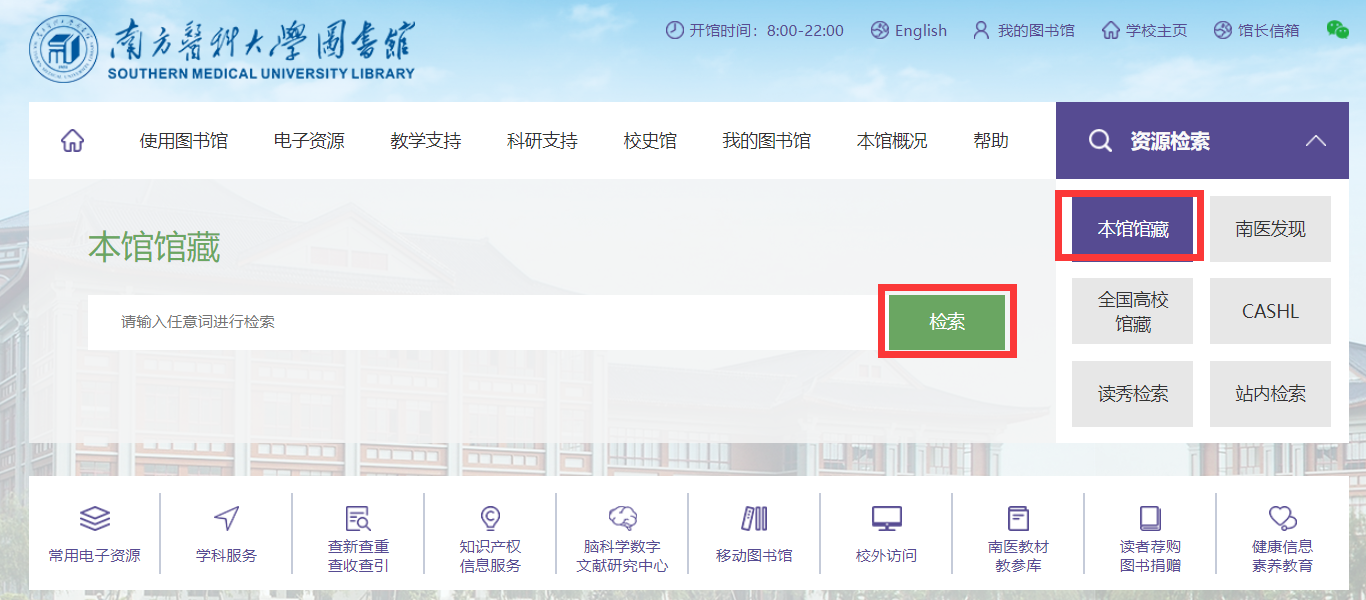Open the 本馆概况 menu

point(892,141)
